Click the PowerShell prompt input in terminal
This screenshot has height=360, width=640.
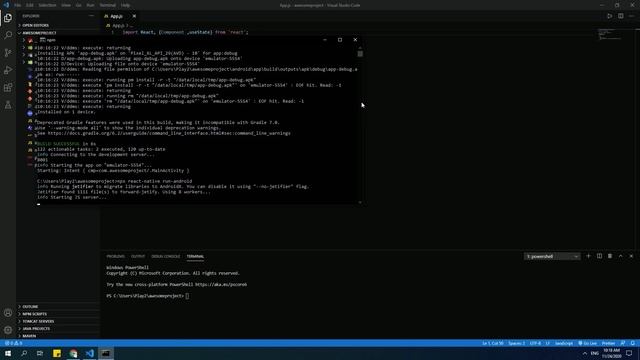(187, 296)
